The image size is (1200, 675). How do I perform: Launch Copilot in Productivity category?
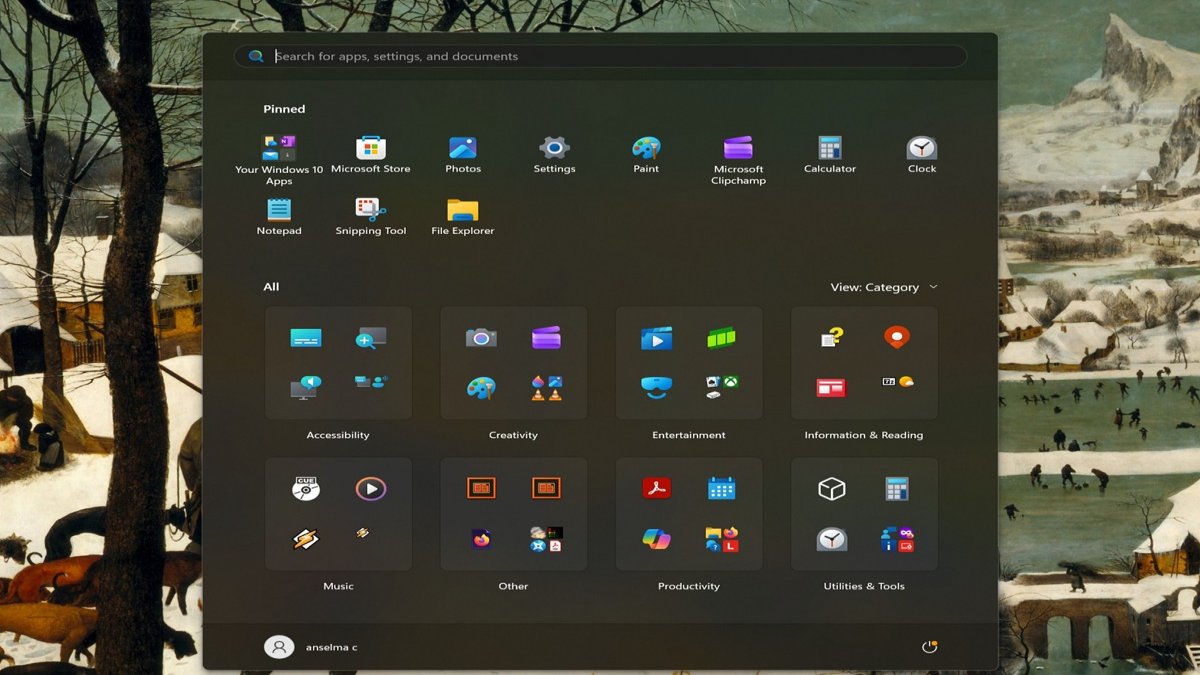pos(657,539)
